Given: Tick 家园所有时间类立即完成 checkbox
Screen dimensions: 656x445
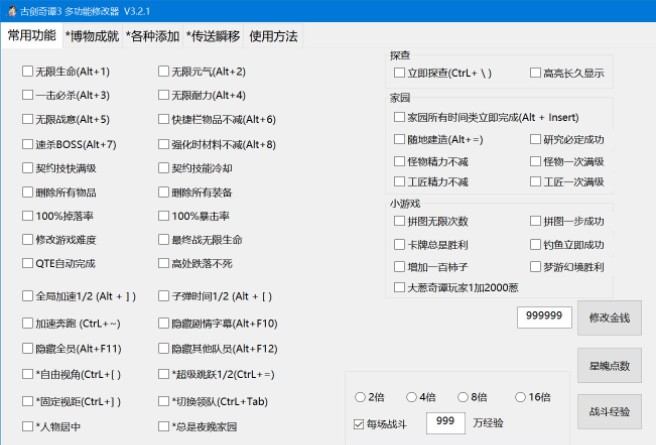Looking at the screenshot, I should 400,117.
